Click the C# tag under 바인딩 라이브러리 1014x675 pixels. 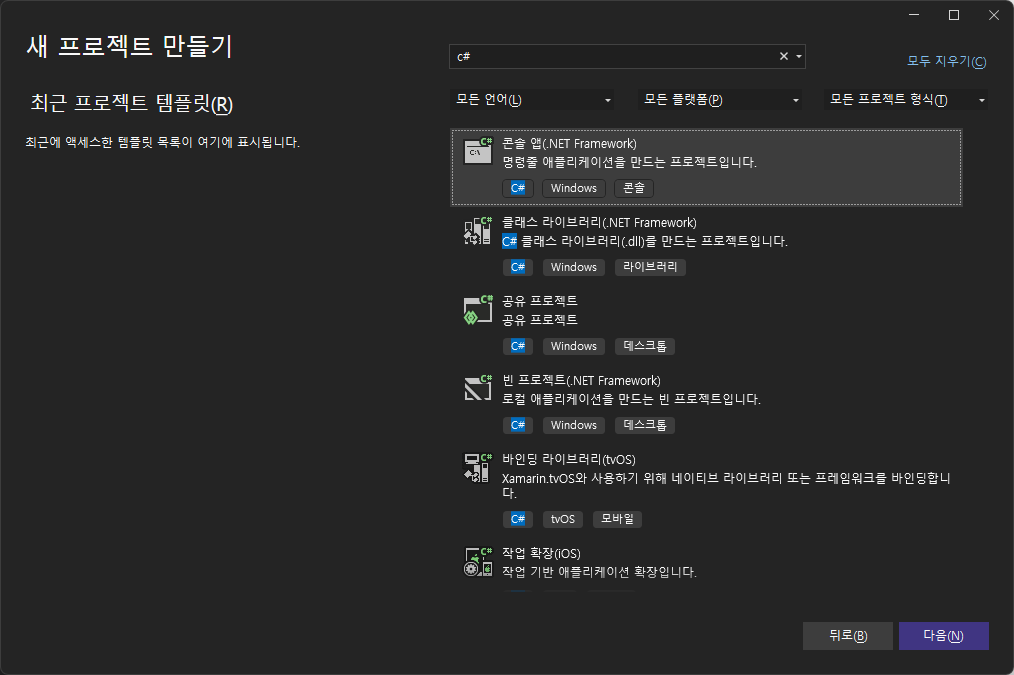518,519
